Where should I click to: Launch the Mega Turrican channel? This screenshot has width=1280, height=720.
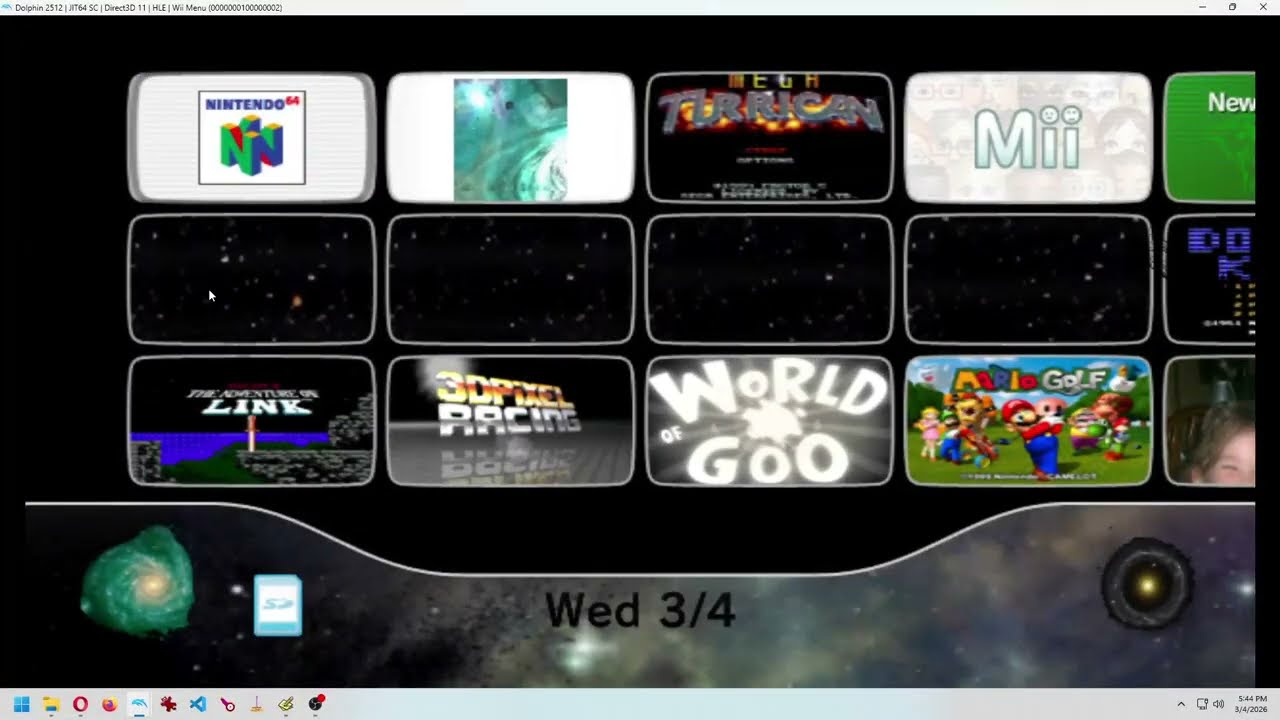pyautogui.click(x=769, y=138)
